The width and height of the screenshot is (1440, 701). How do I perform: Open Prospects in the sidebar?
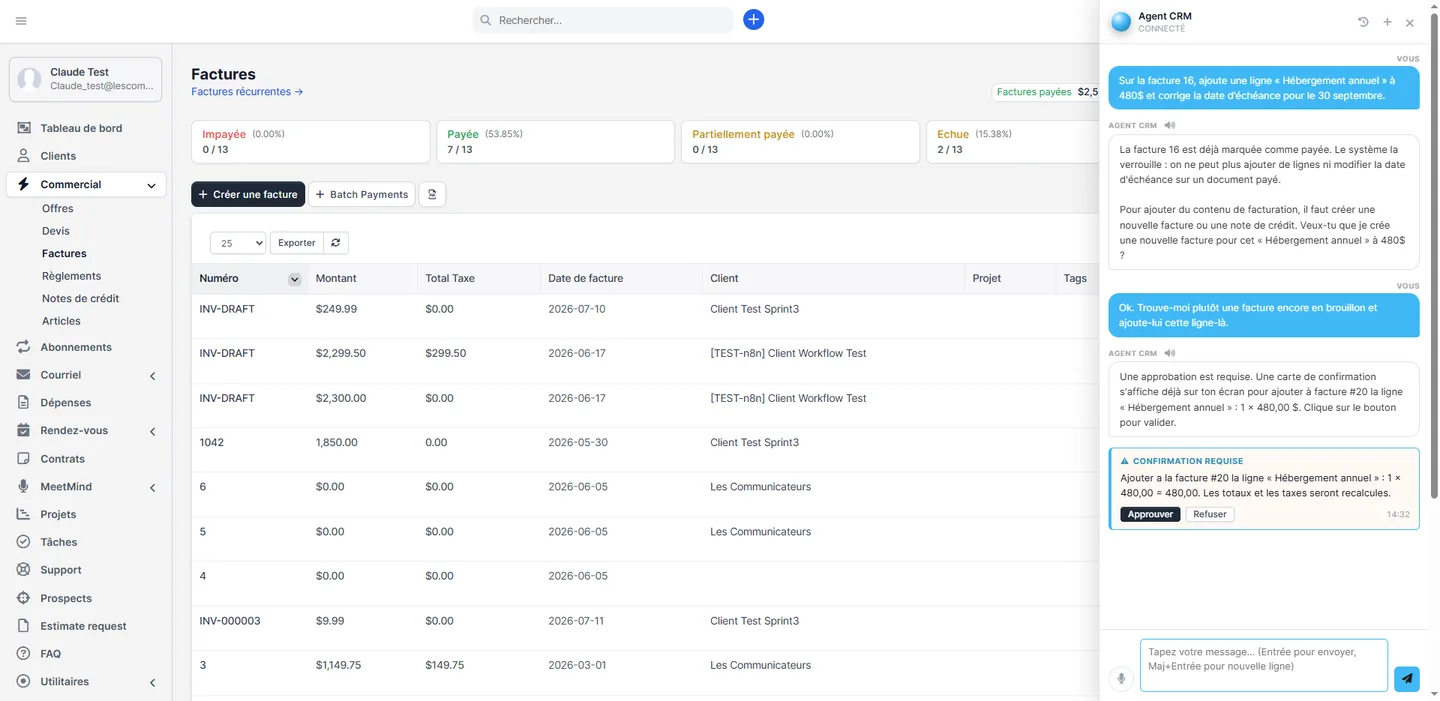66,598
